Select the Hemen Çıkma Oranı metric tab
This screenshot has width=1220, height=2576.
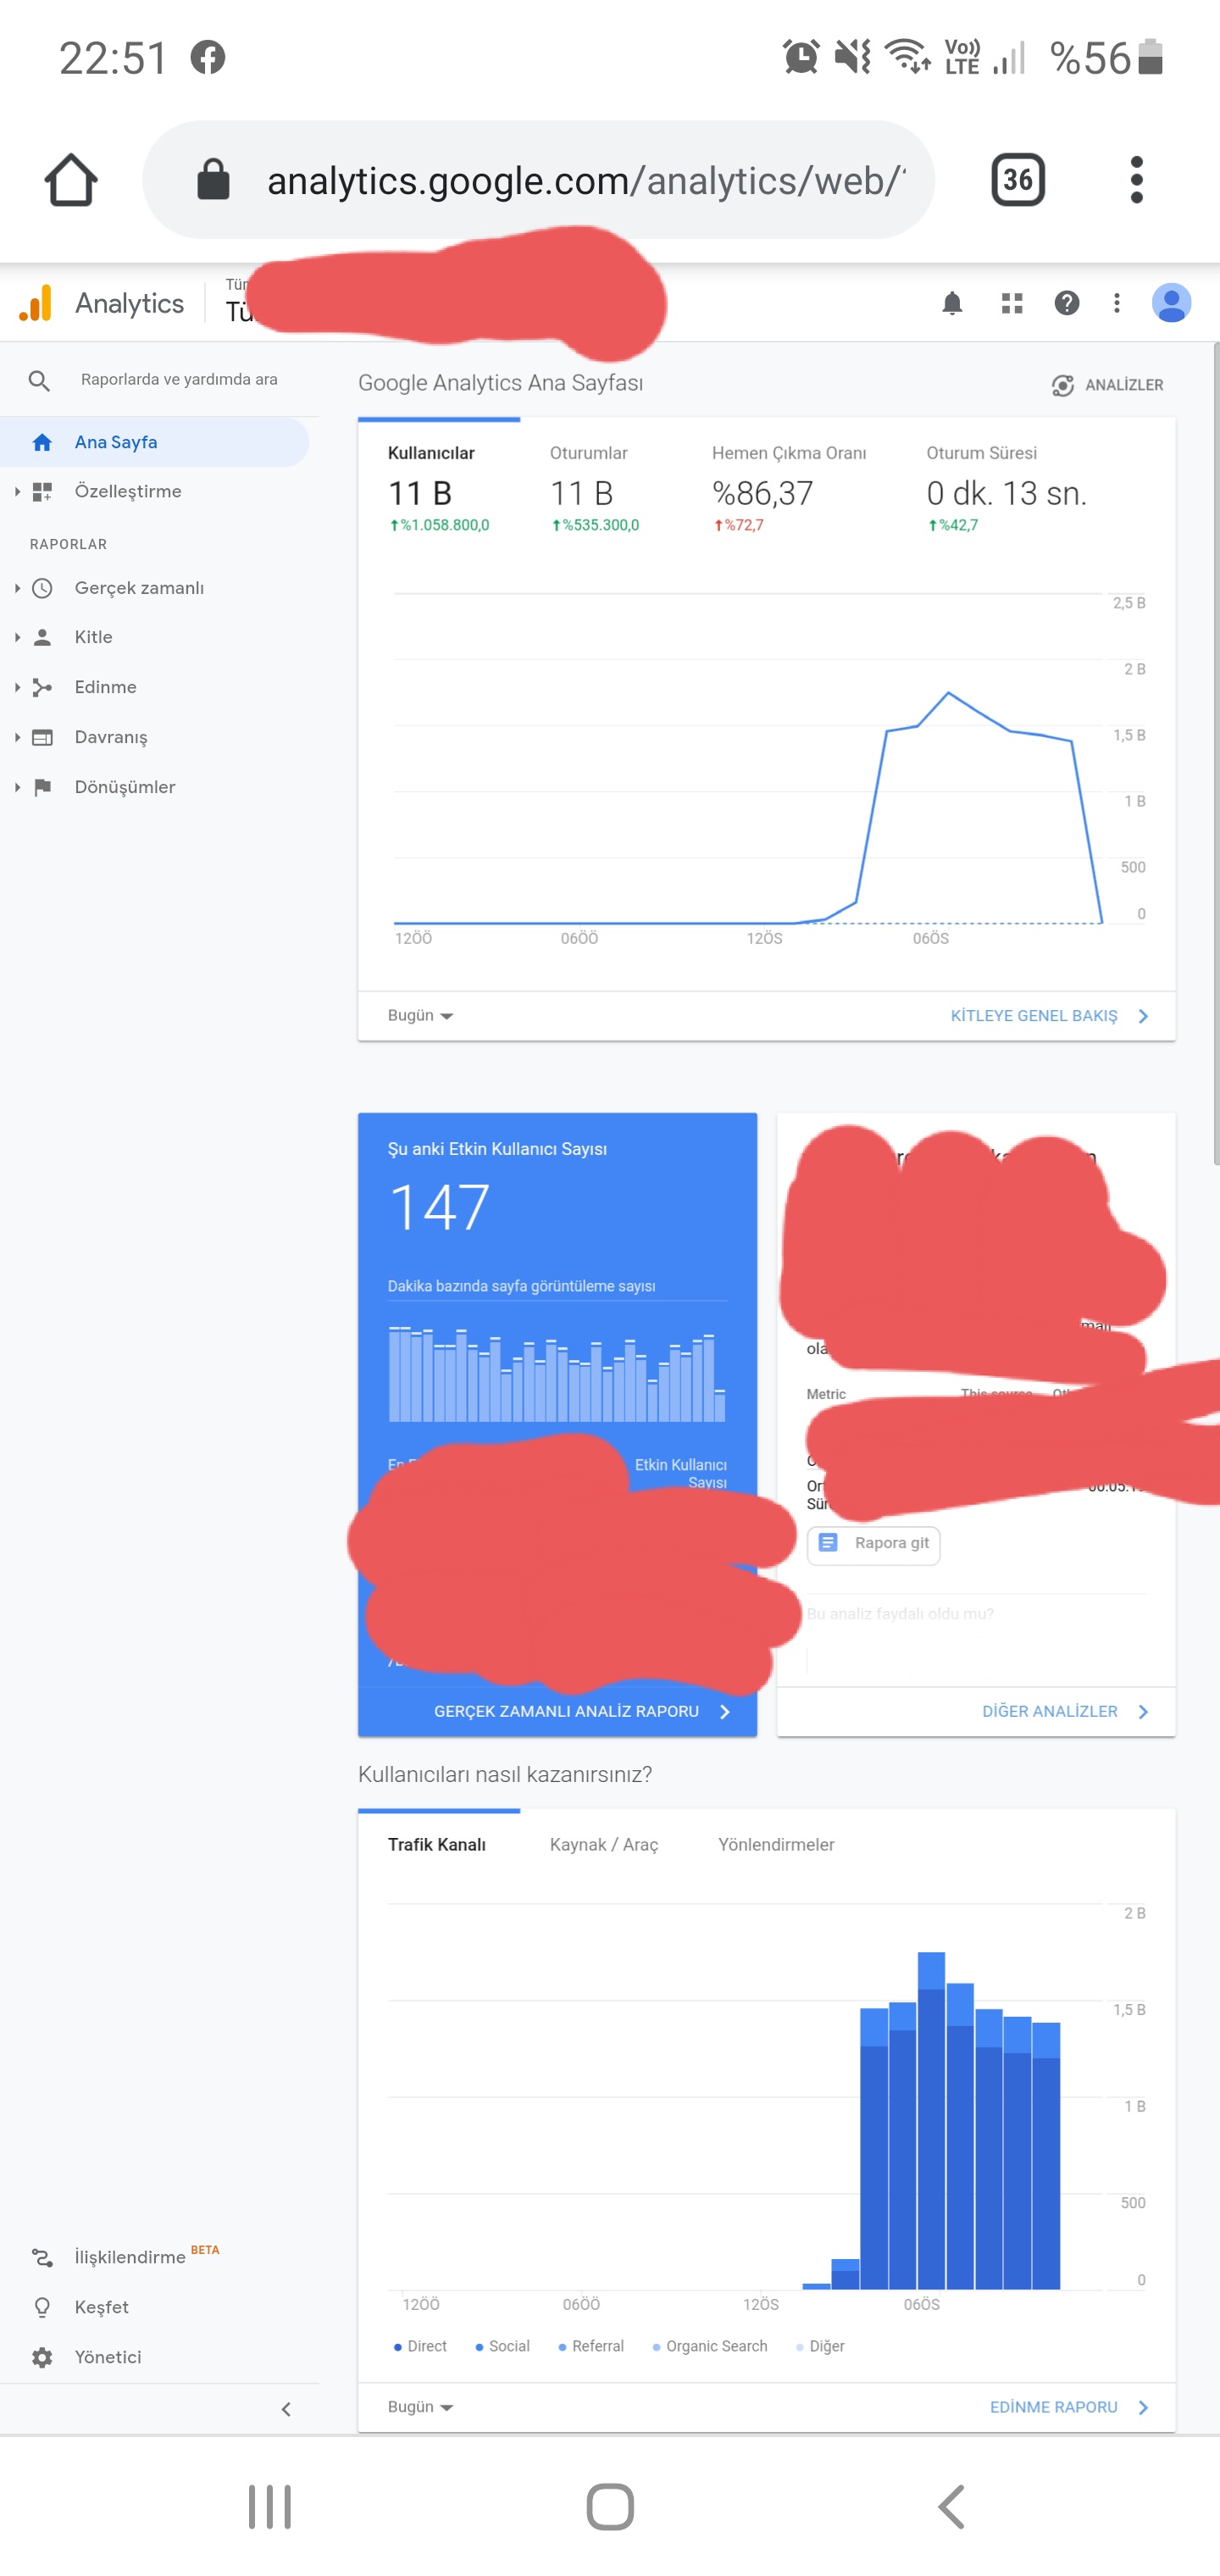point(789,488)
